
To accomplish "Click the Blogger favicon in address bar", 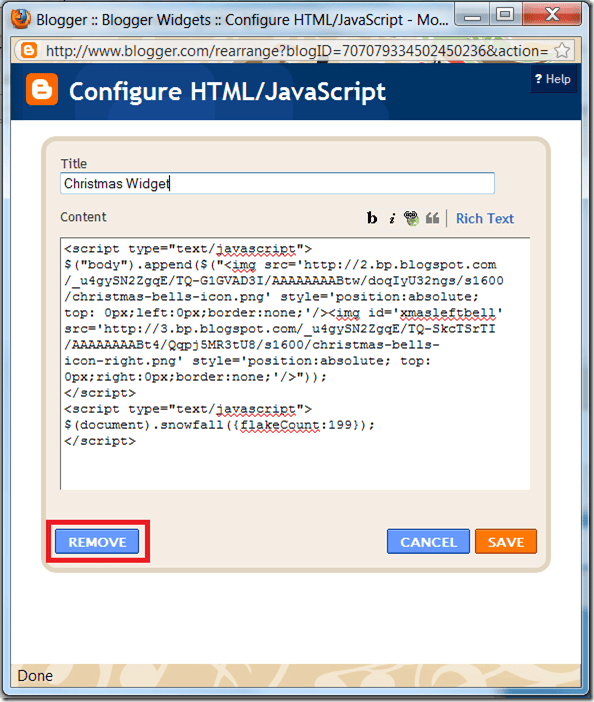I will click(x=29, y=51).
